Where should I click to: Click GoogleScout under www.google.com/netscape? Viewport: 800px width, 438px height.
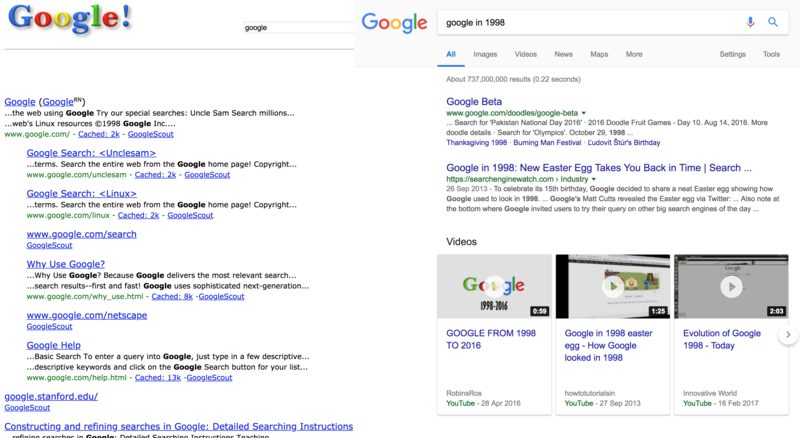[x=49, y=327]
